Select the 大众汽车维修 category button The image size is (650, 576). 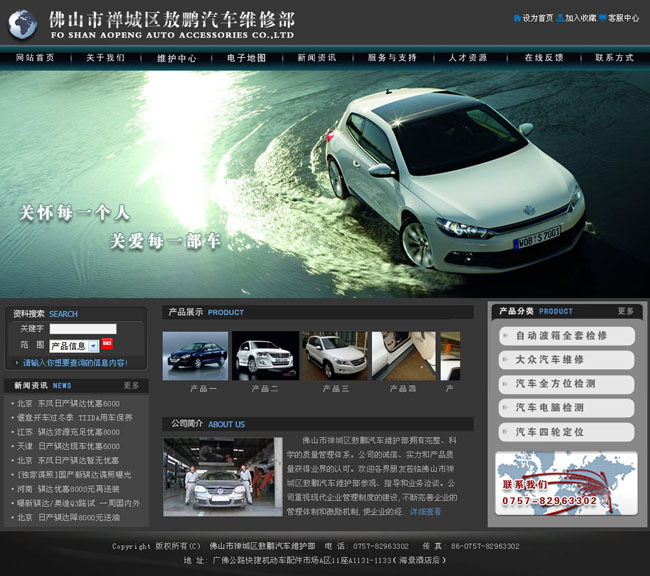[567, 360]
